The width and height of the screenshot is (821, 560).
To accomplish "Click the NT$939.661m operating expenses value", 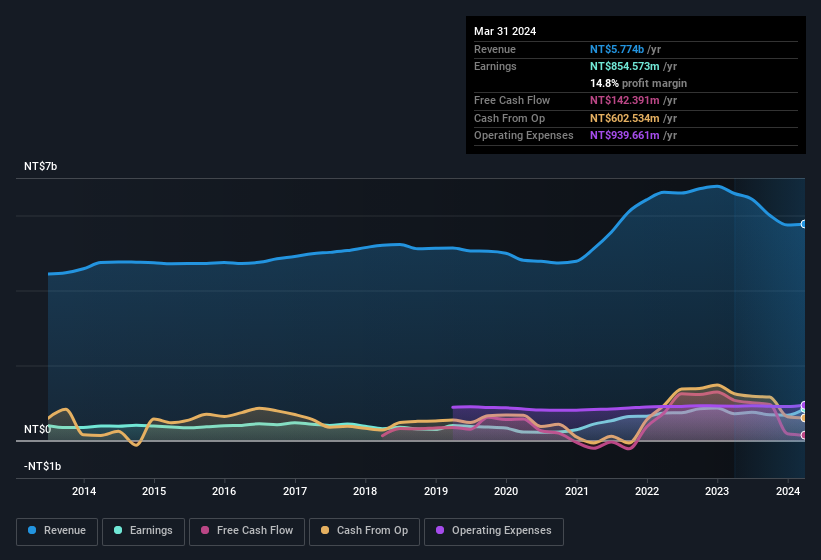I will pos(625,135).
